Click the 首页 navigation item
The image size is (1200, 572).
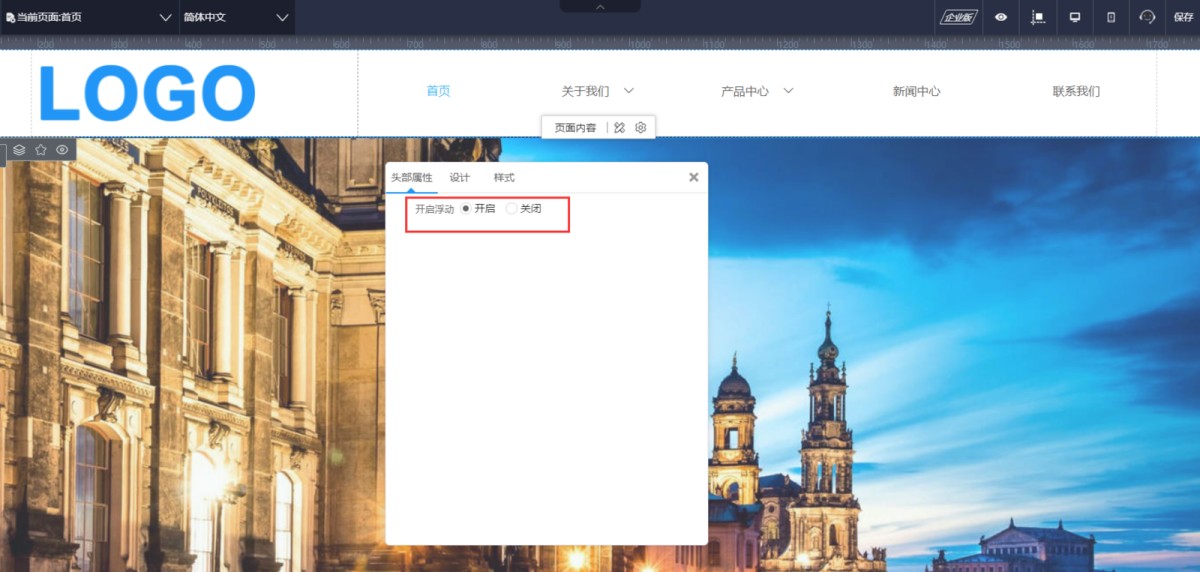coord(438,91)
